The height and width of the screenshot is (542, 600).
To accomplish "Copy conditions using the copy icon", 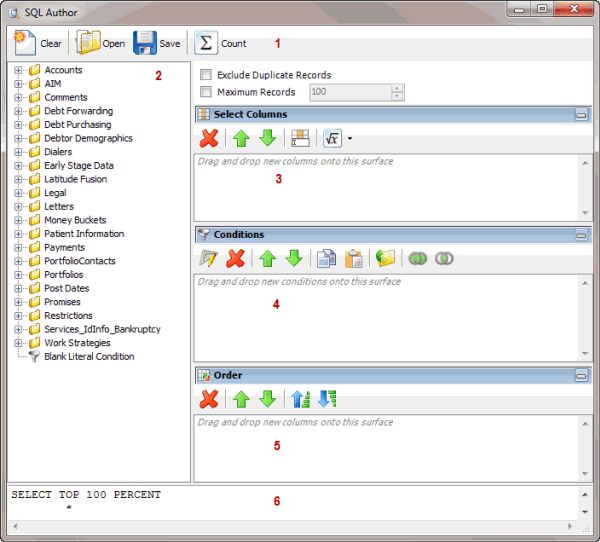I will [x=326, y=258].
